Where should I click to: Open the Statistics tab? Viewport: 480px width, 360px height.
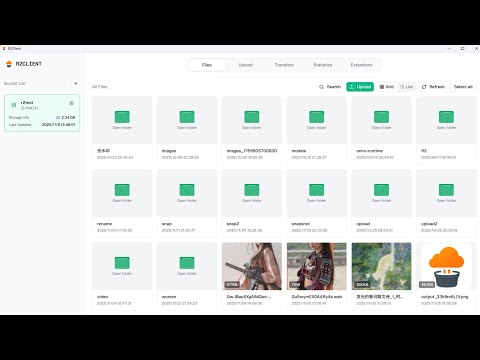(x=323, y=65)
